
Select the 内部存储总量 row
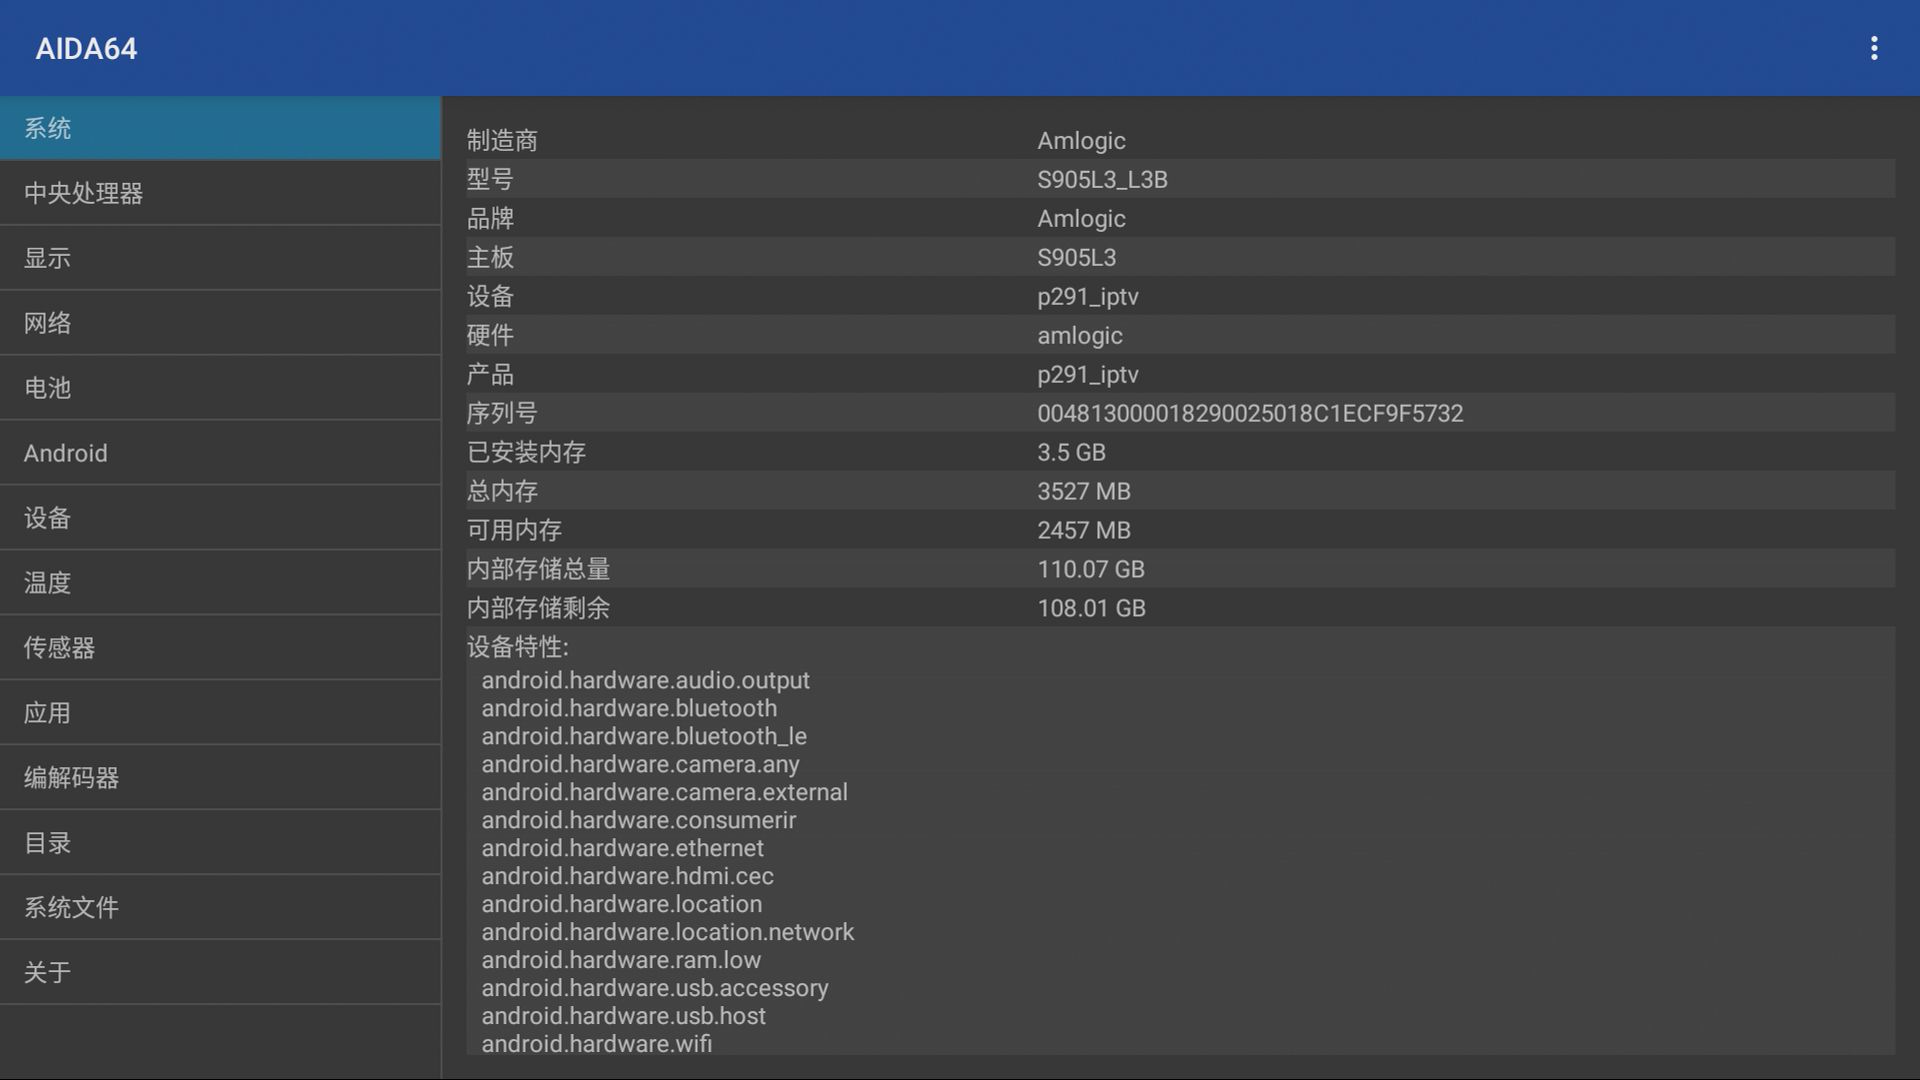(1180, 569)
